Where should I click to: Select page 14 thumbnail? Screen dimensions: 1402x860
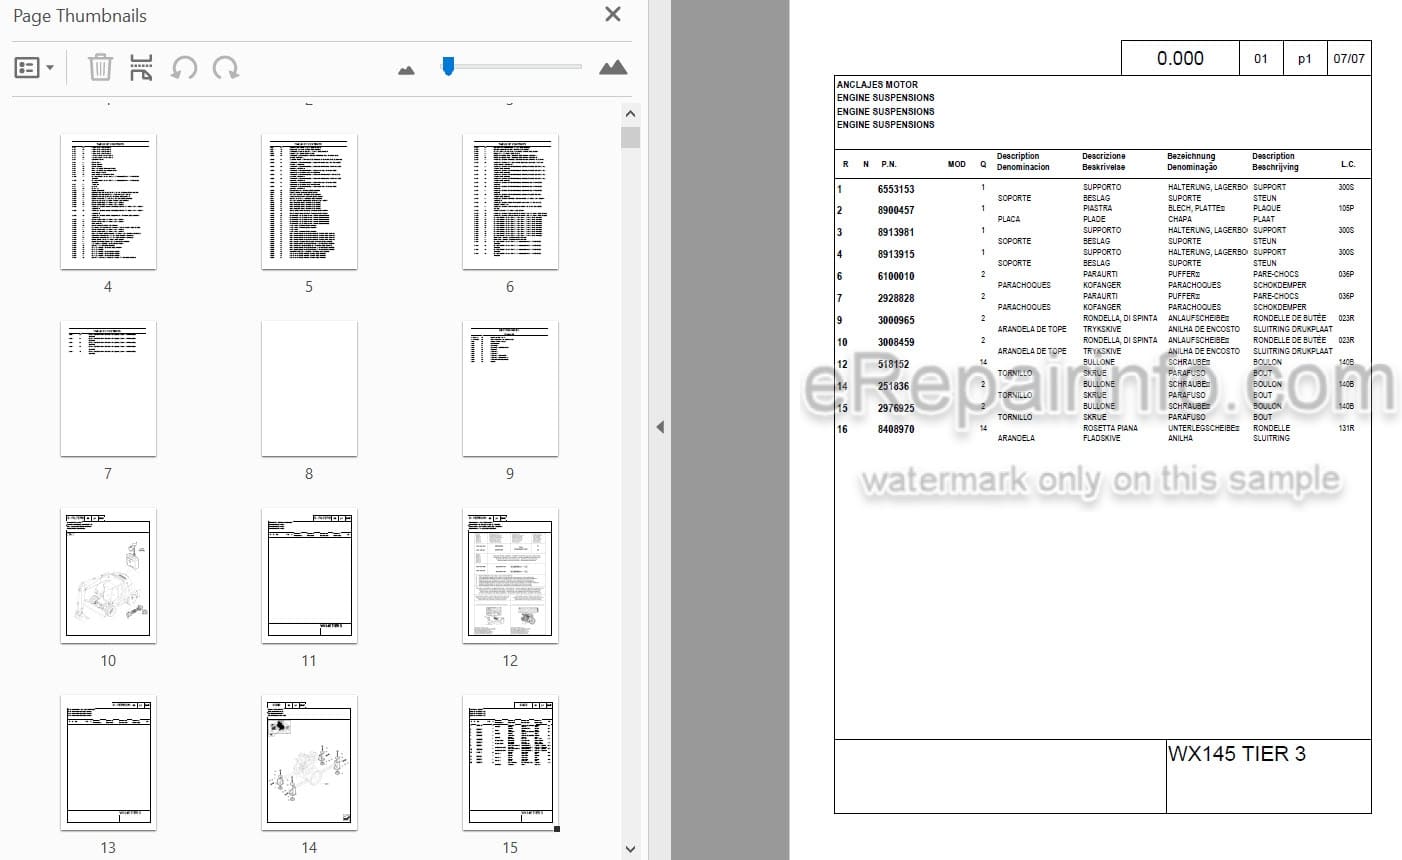(309, 763)
